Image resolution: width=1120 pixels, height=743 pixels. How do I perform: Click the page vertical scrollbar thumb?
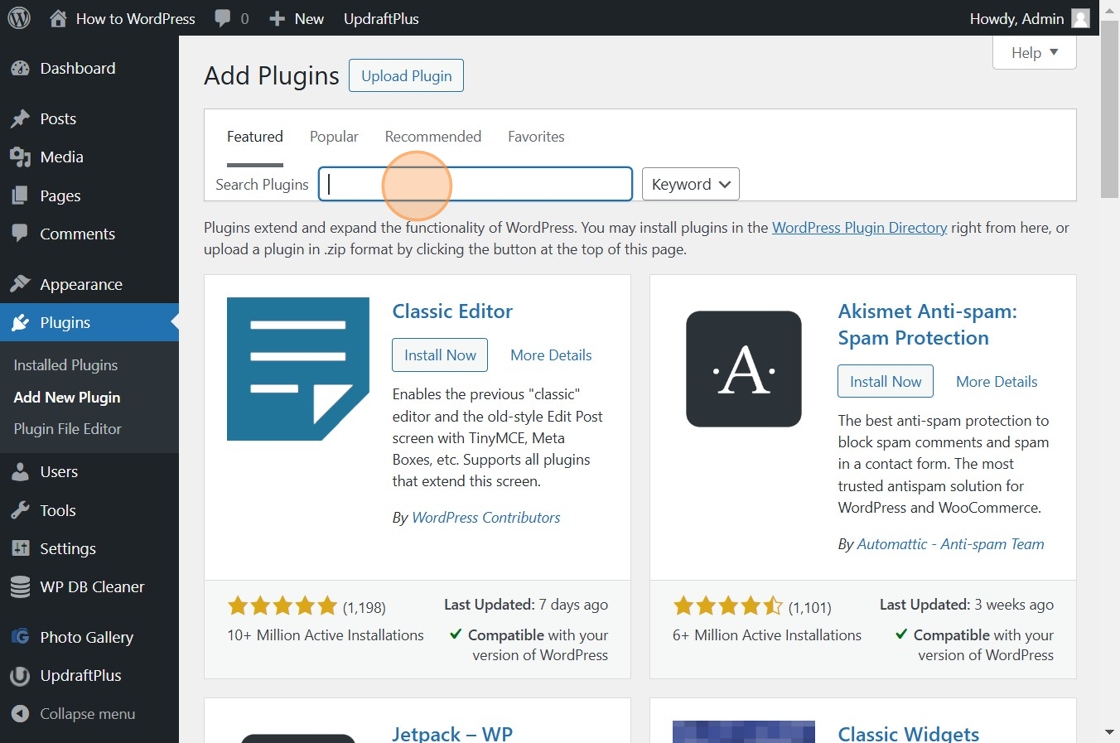point(1109,109)
